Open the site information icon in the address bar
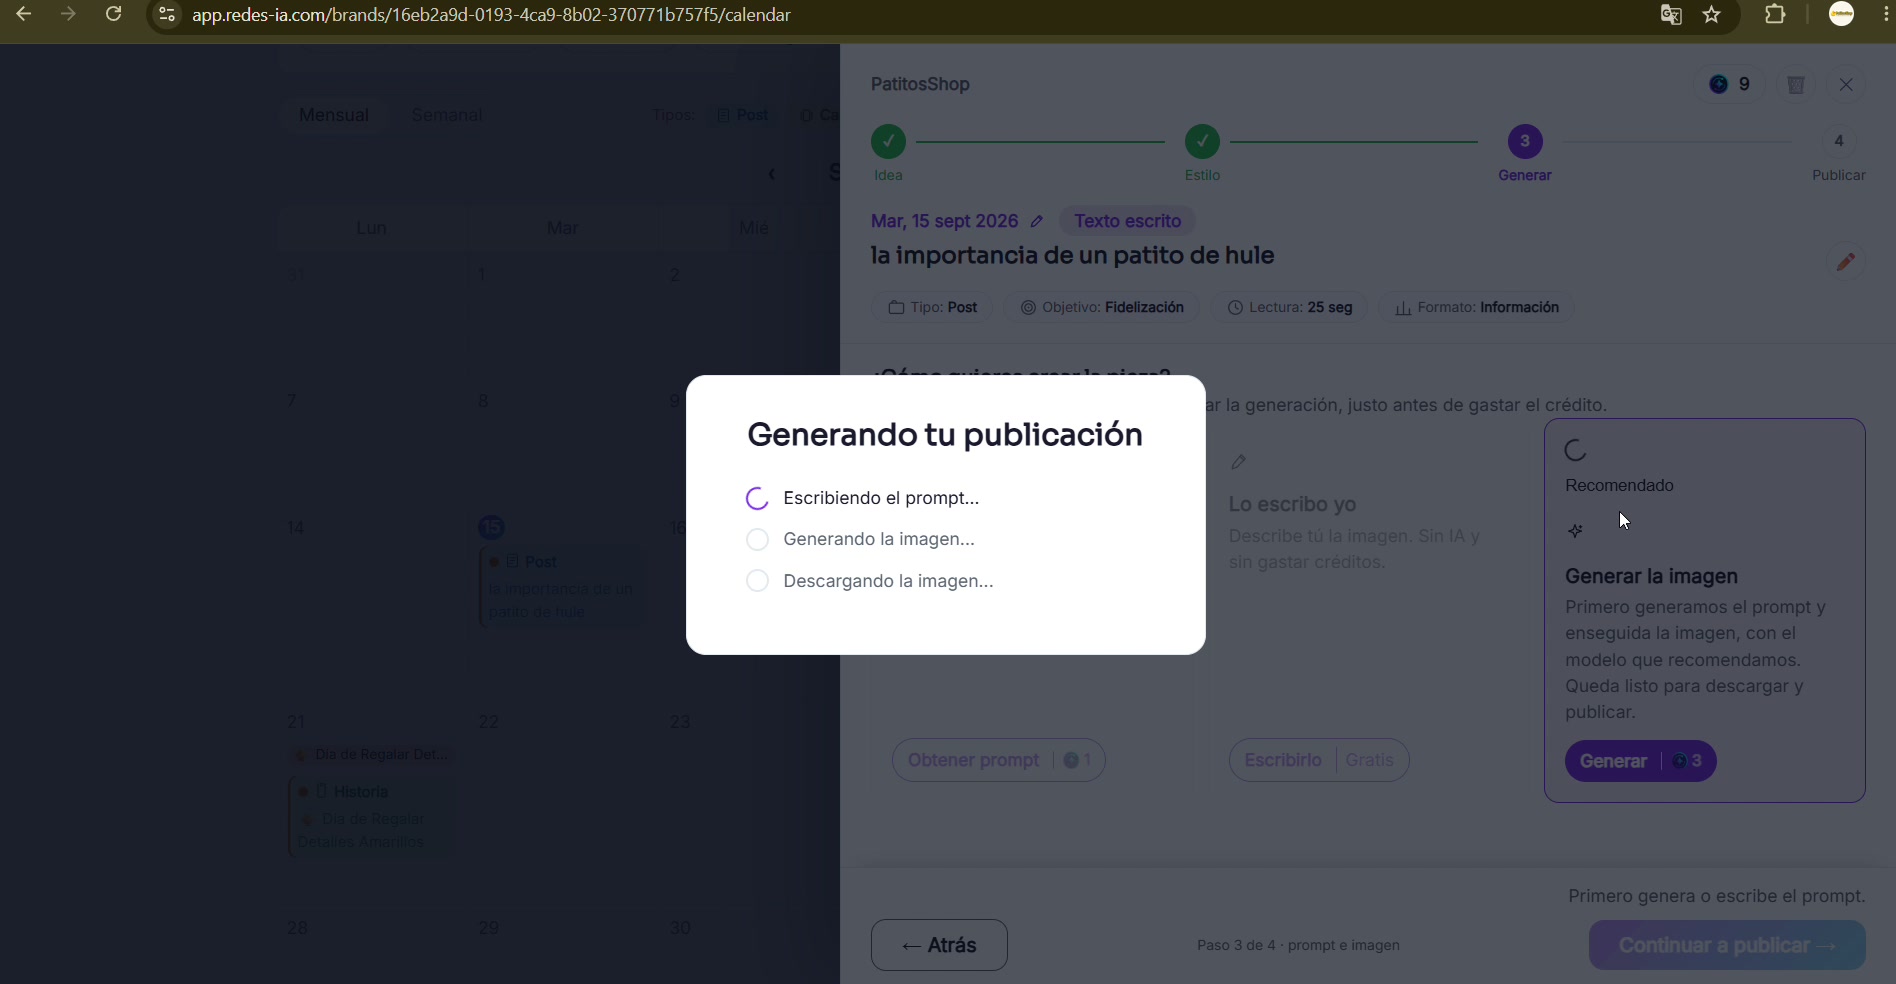 167,15
